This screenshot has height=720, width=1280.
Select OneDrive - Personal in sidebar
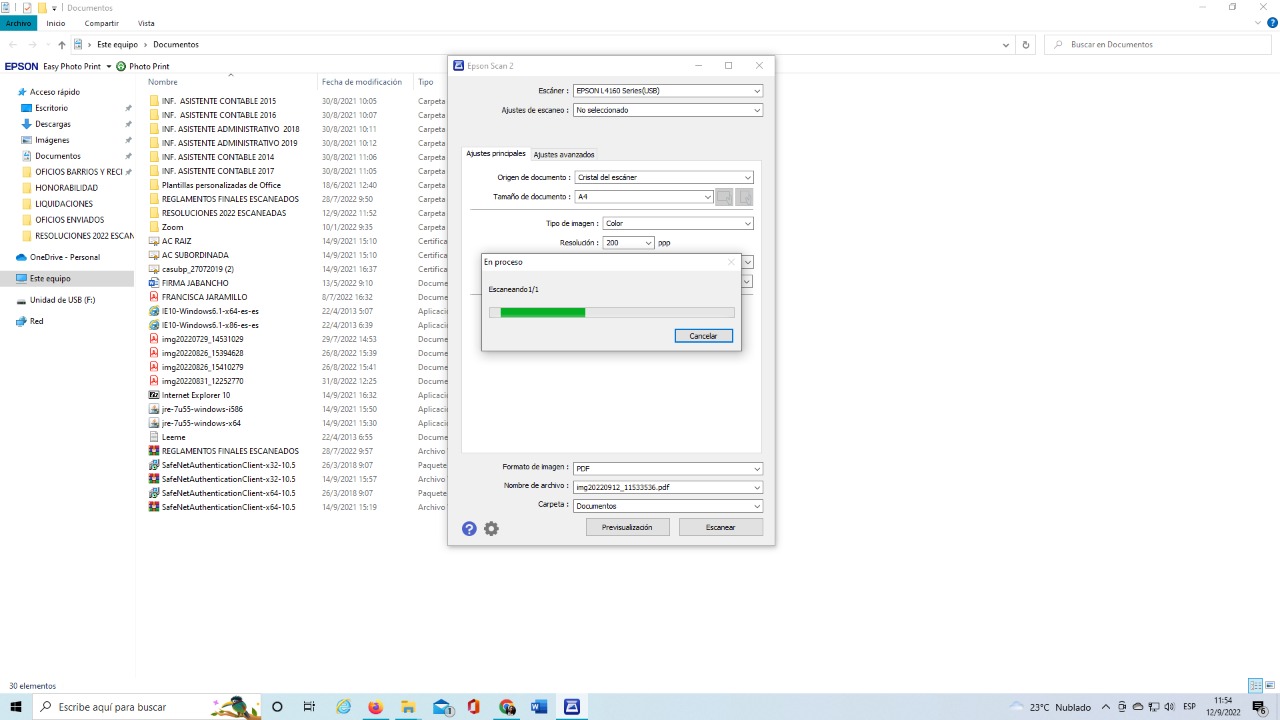(64, 257)
